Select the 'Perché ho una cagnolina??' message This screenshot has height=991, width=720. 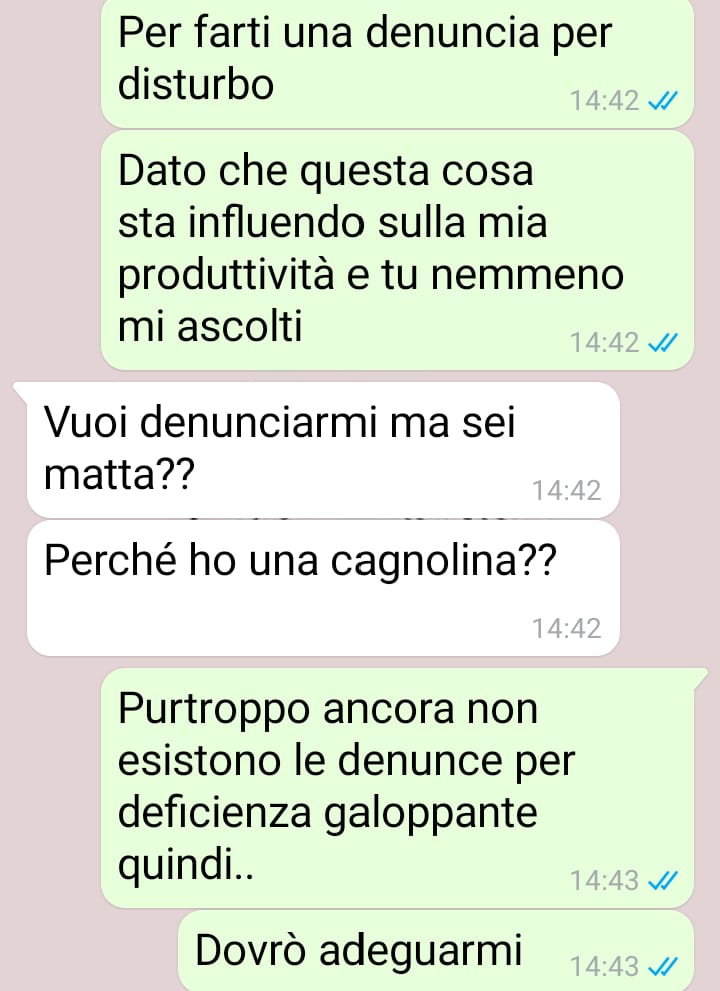point(323,588)
